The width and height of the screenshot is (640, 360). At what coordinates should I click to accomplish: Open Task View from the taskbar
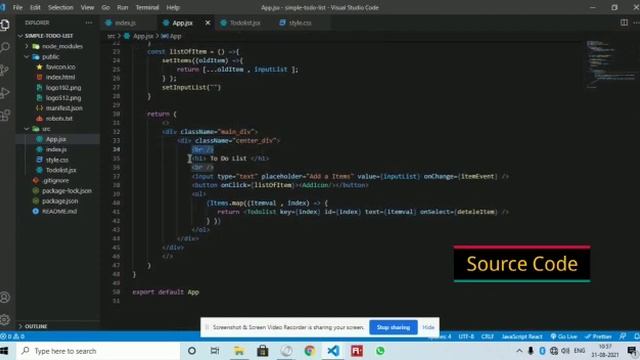pos(215,351)
